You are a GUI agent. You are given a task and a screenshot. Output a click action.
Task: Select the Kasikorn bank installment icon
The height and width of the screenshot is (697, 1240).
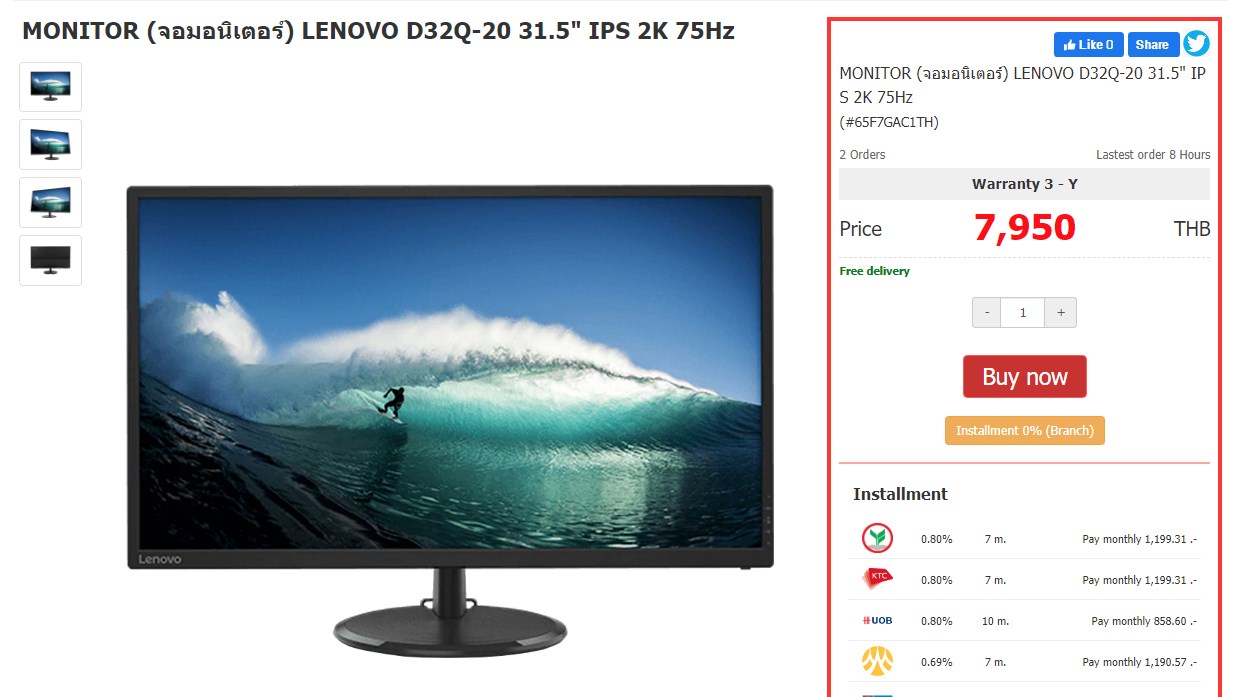tap(877, 538)
